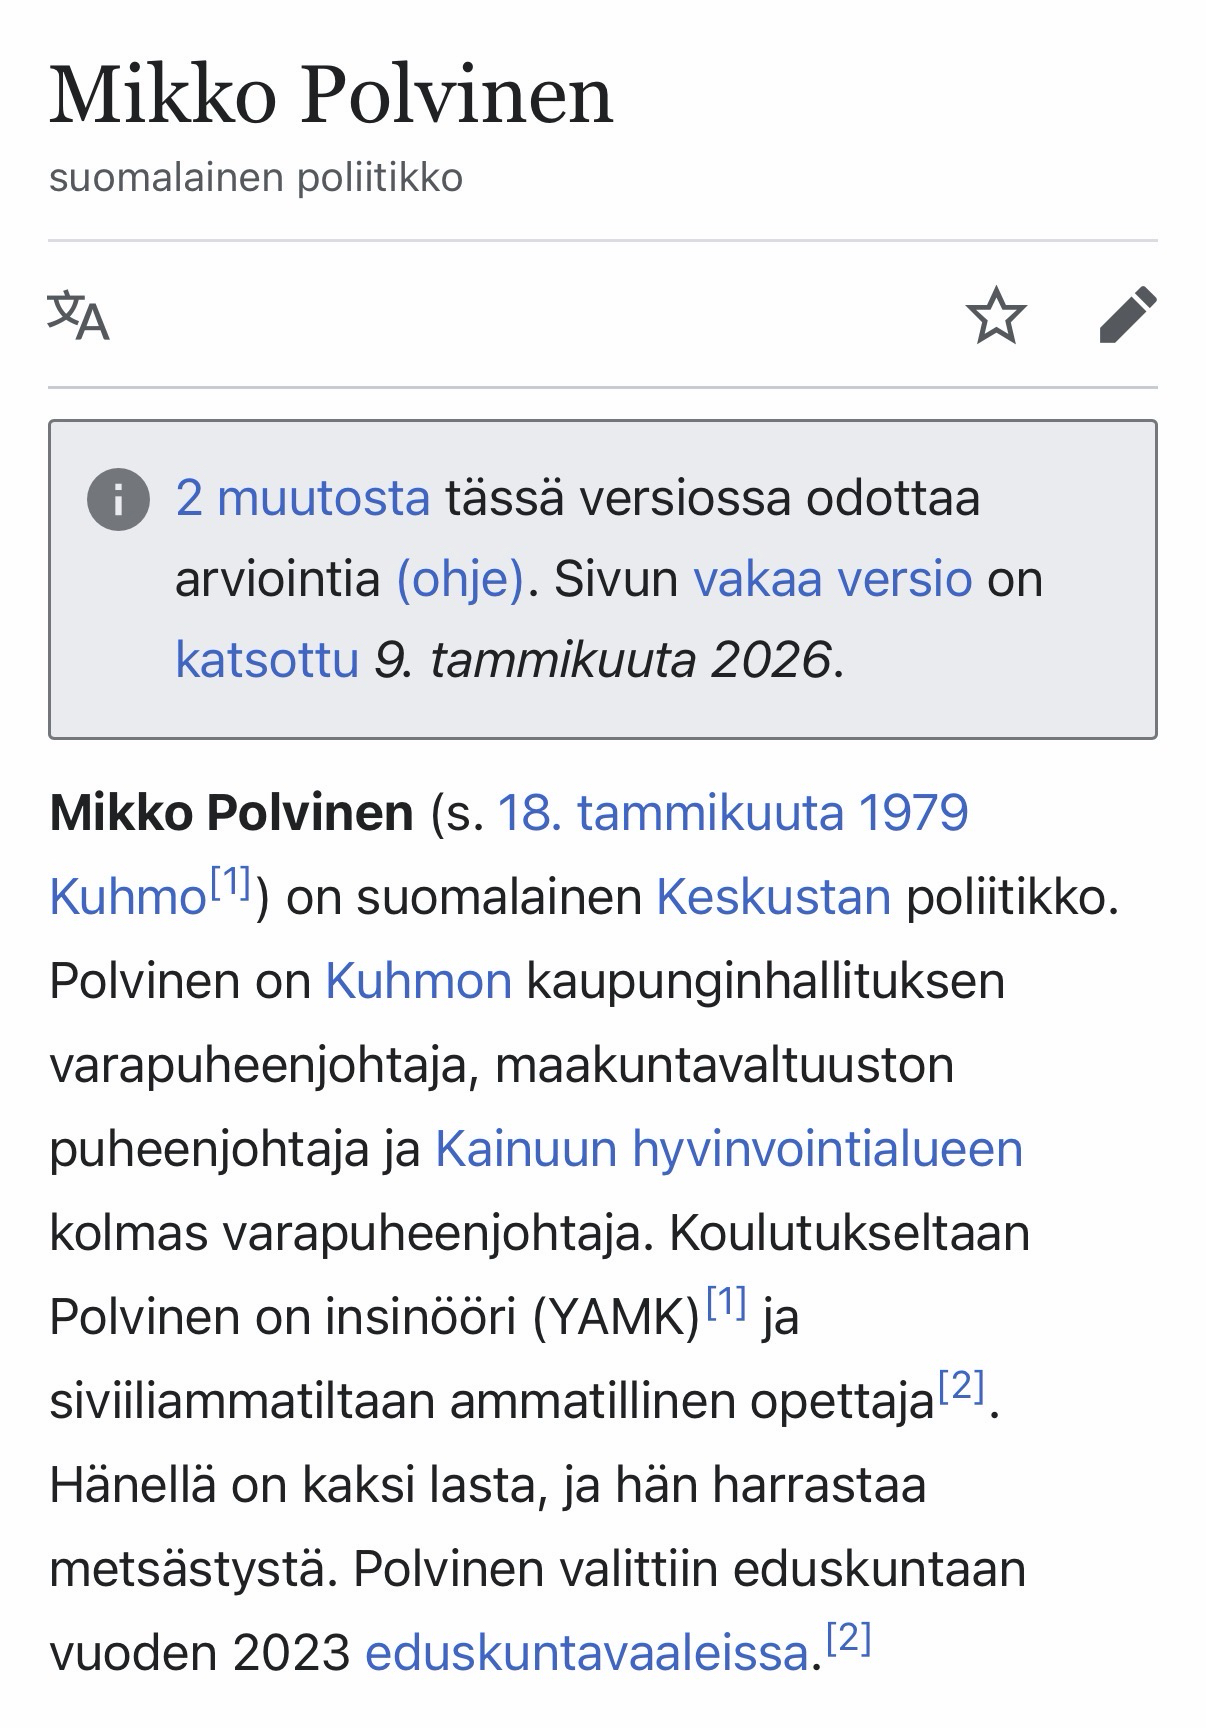Open the language selection icon

pyautogui.click(x=78, y=315)
